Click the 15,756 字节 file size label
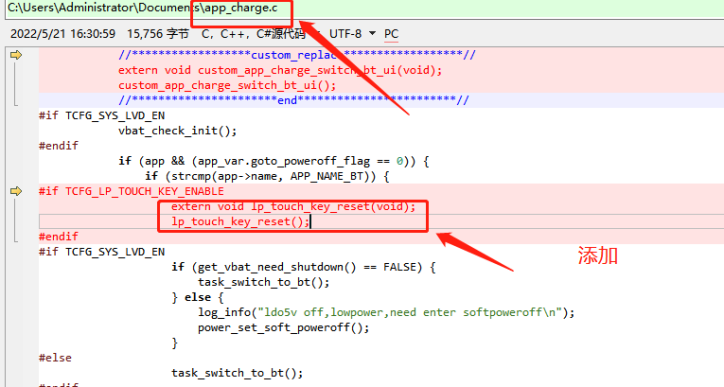724x387 pixels. tap(158, 34)
